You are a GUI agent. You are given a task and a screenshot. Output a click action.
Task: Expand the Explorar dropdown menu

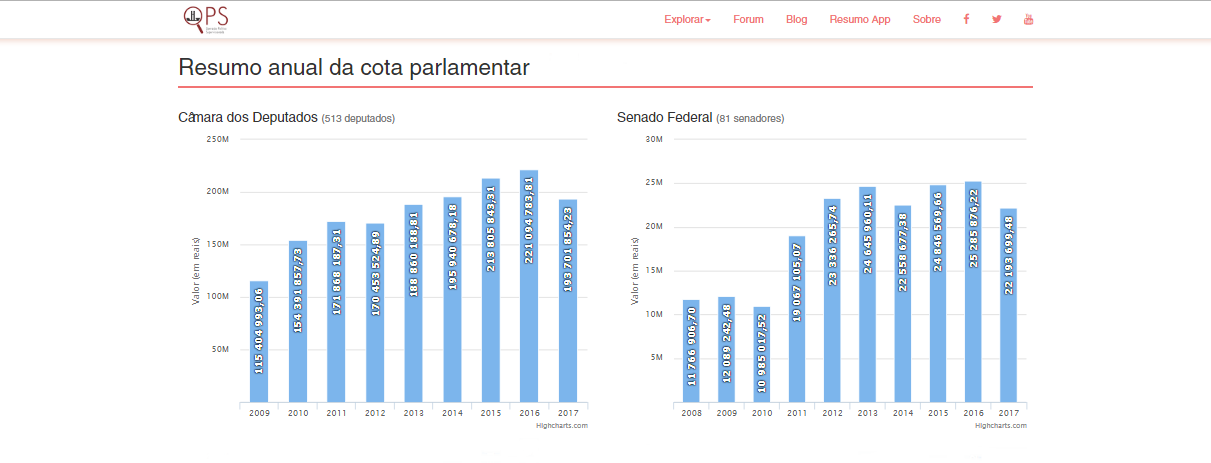(687, 19)
